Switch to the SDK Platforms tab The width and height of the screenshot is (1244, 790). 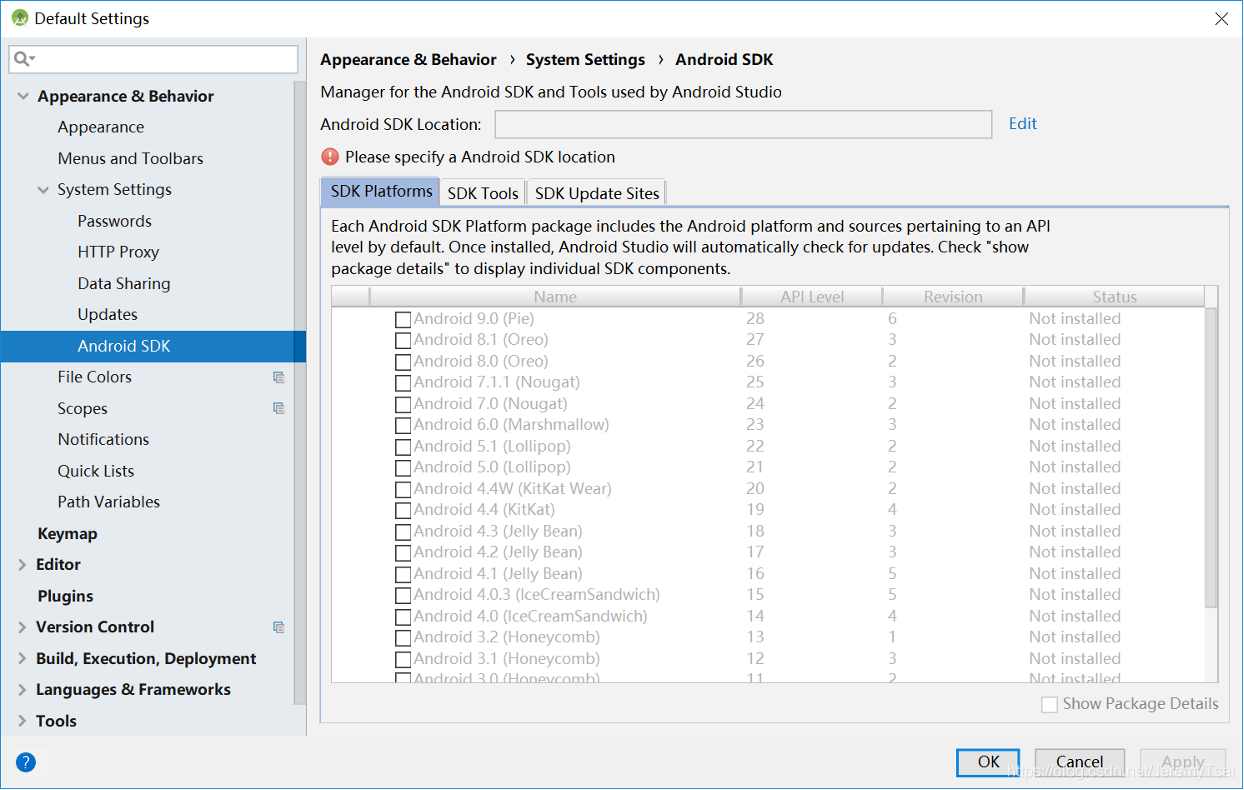381,191
